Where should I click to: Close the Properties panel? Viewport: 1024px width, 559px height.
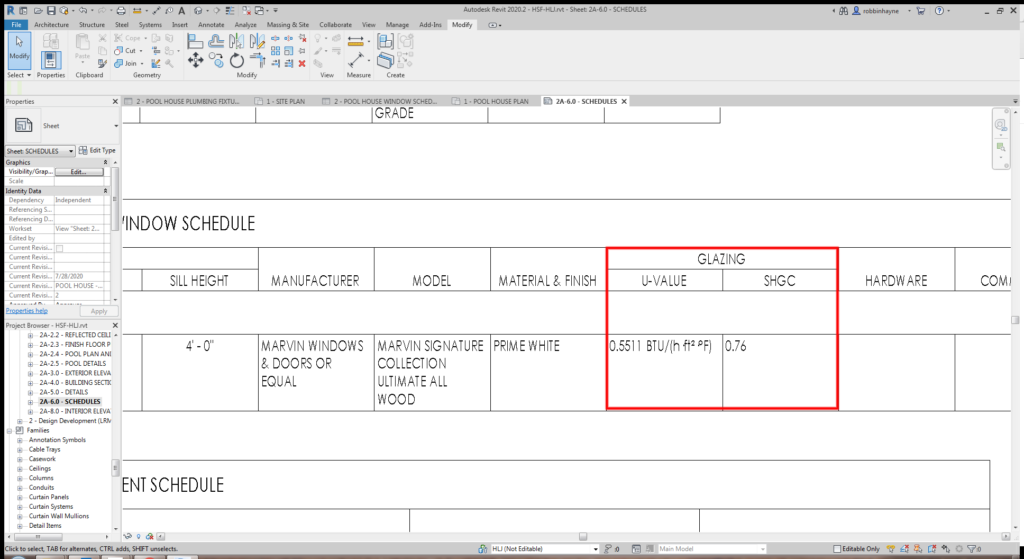[116, 101]
